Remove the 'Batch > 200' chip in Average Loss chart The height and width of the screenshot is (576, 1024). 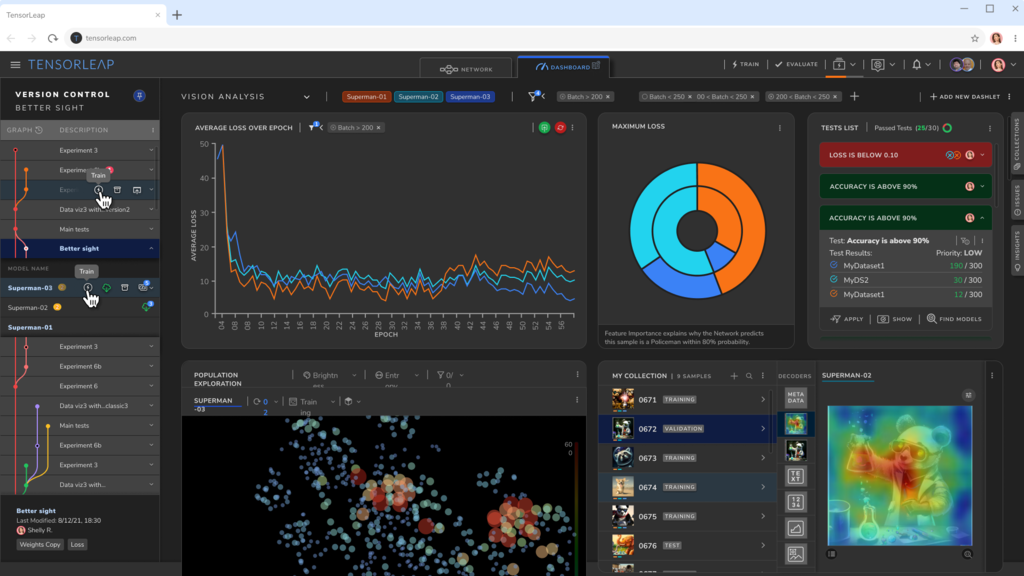(379, 127)
